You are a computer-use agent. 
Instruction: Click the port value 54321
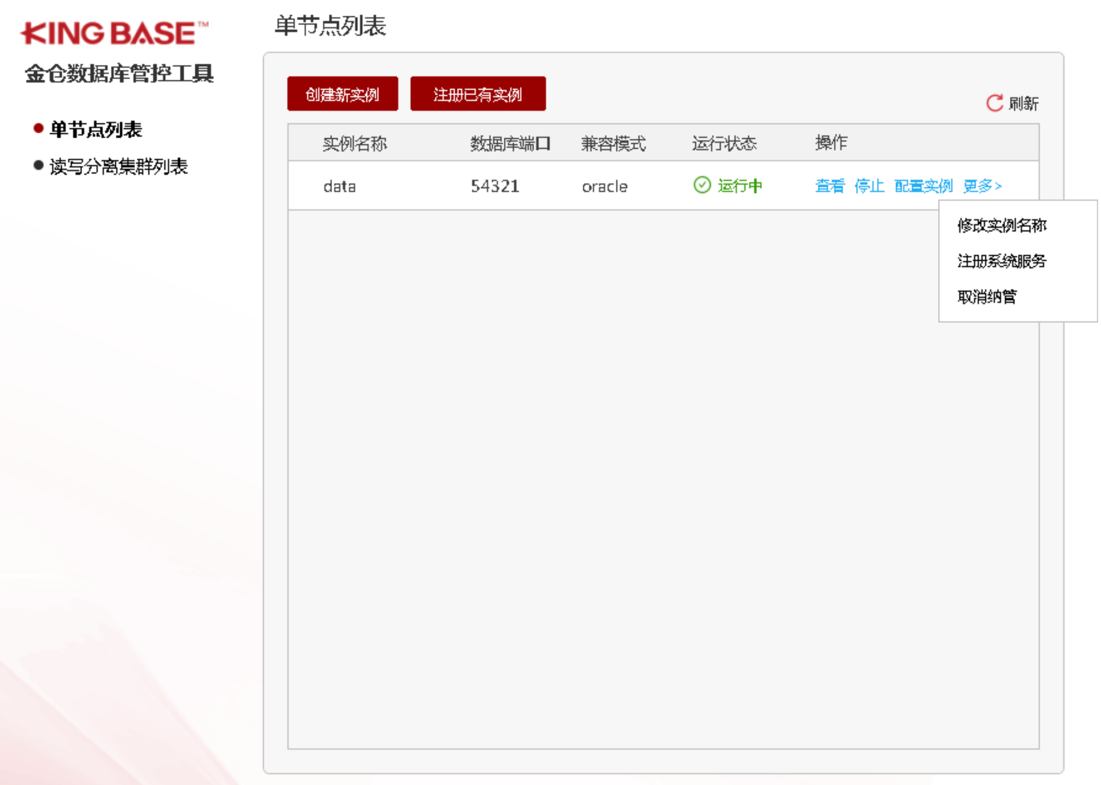(x=495, y=186)
